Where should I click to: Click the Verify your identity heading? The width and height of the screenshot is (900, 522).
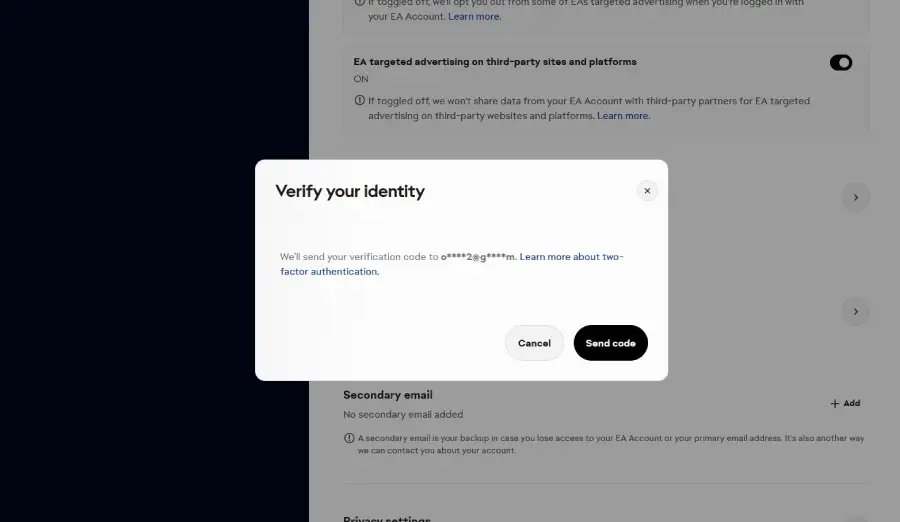(x=350, y=191)
